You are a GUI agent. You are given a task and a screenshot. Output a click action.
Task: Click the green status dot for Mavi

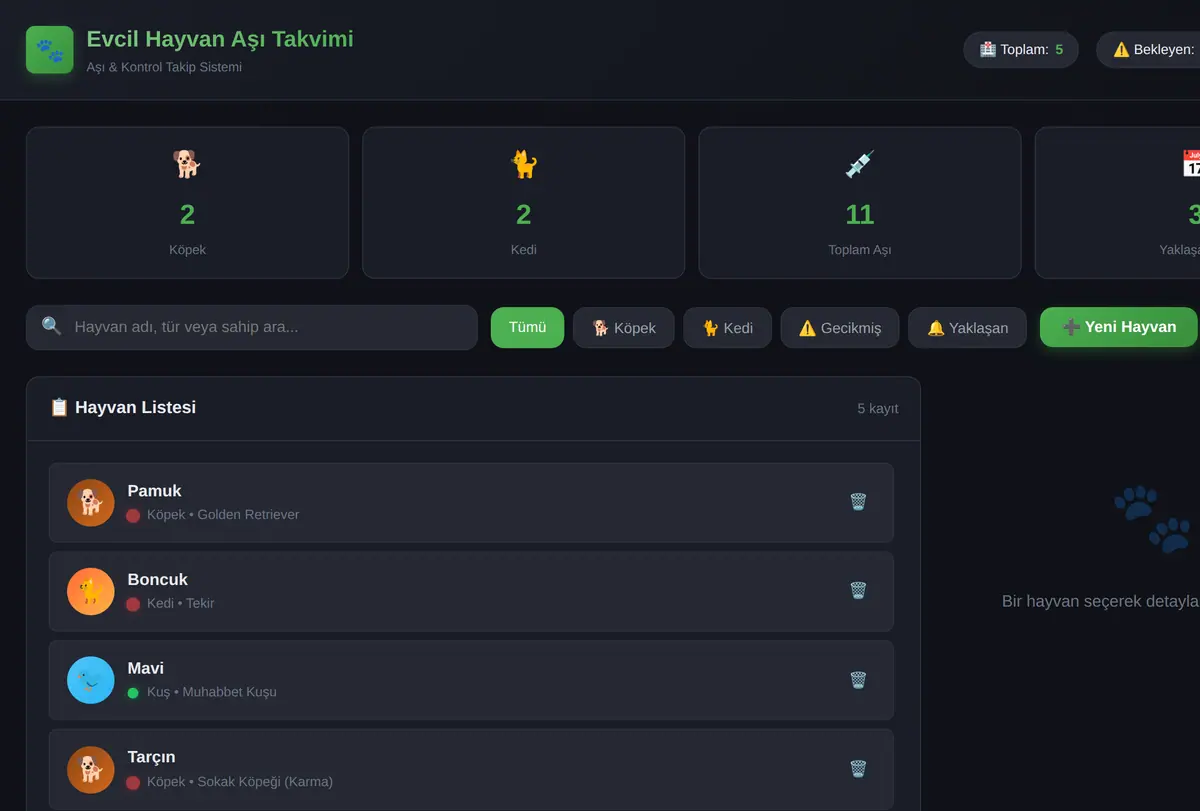tap(133, 693)
